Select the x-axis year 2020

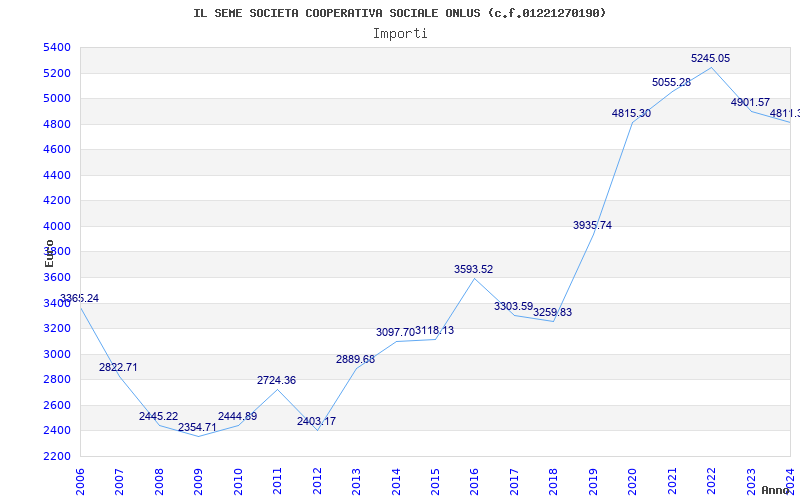633,482
